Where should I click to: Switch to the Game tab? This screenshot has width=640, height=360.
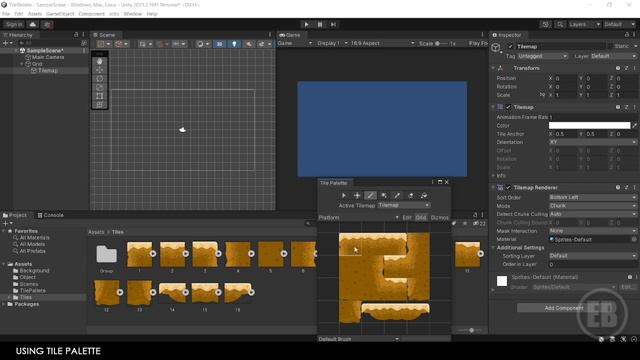pos(289,35)
